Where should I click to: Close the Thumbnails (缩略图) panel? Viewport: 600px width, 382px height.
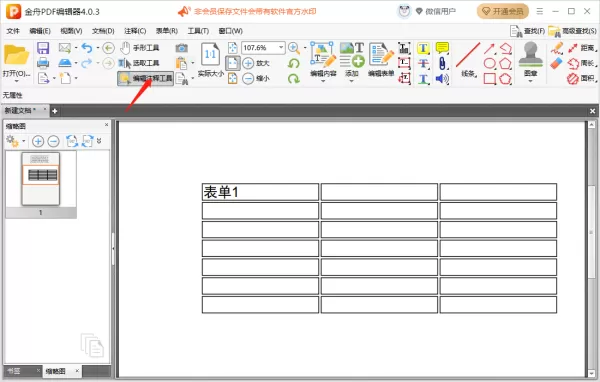pyautogui.click(x=106, y=125)
